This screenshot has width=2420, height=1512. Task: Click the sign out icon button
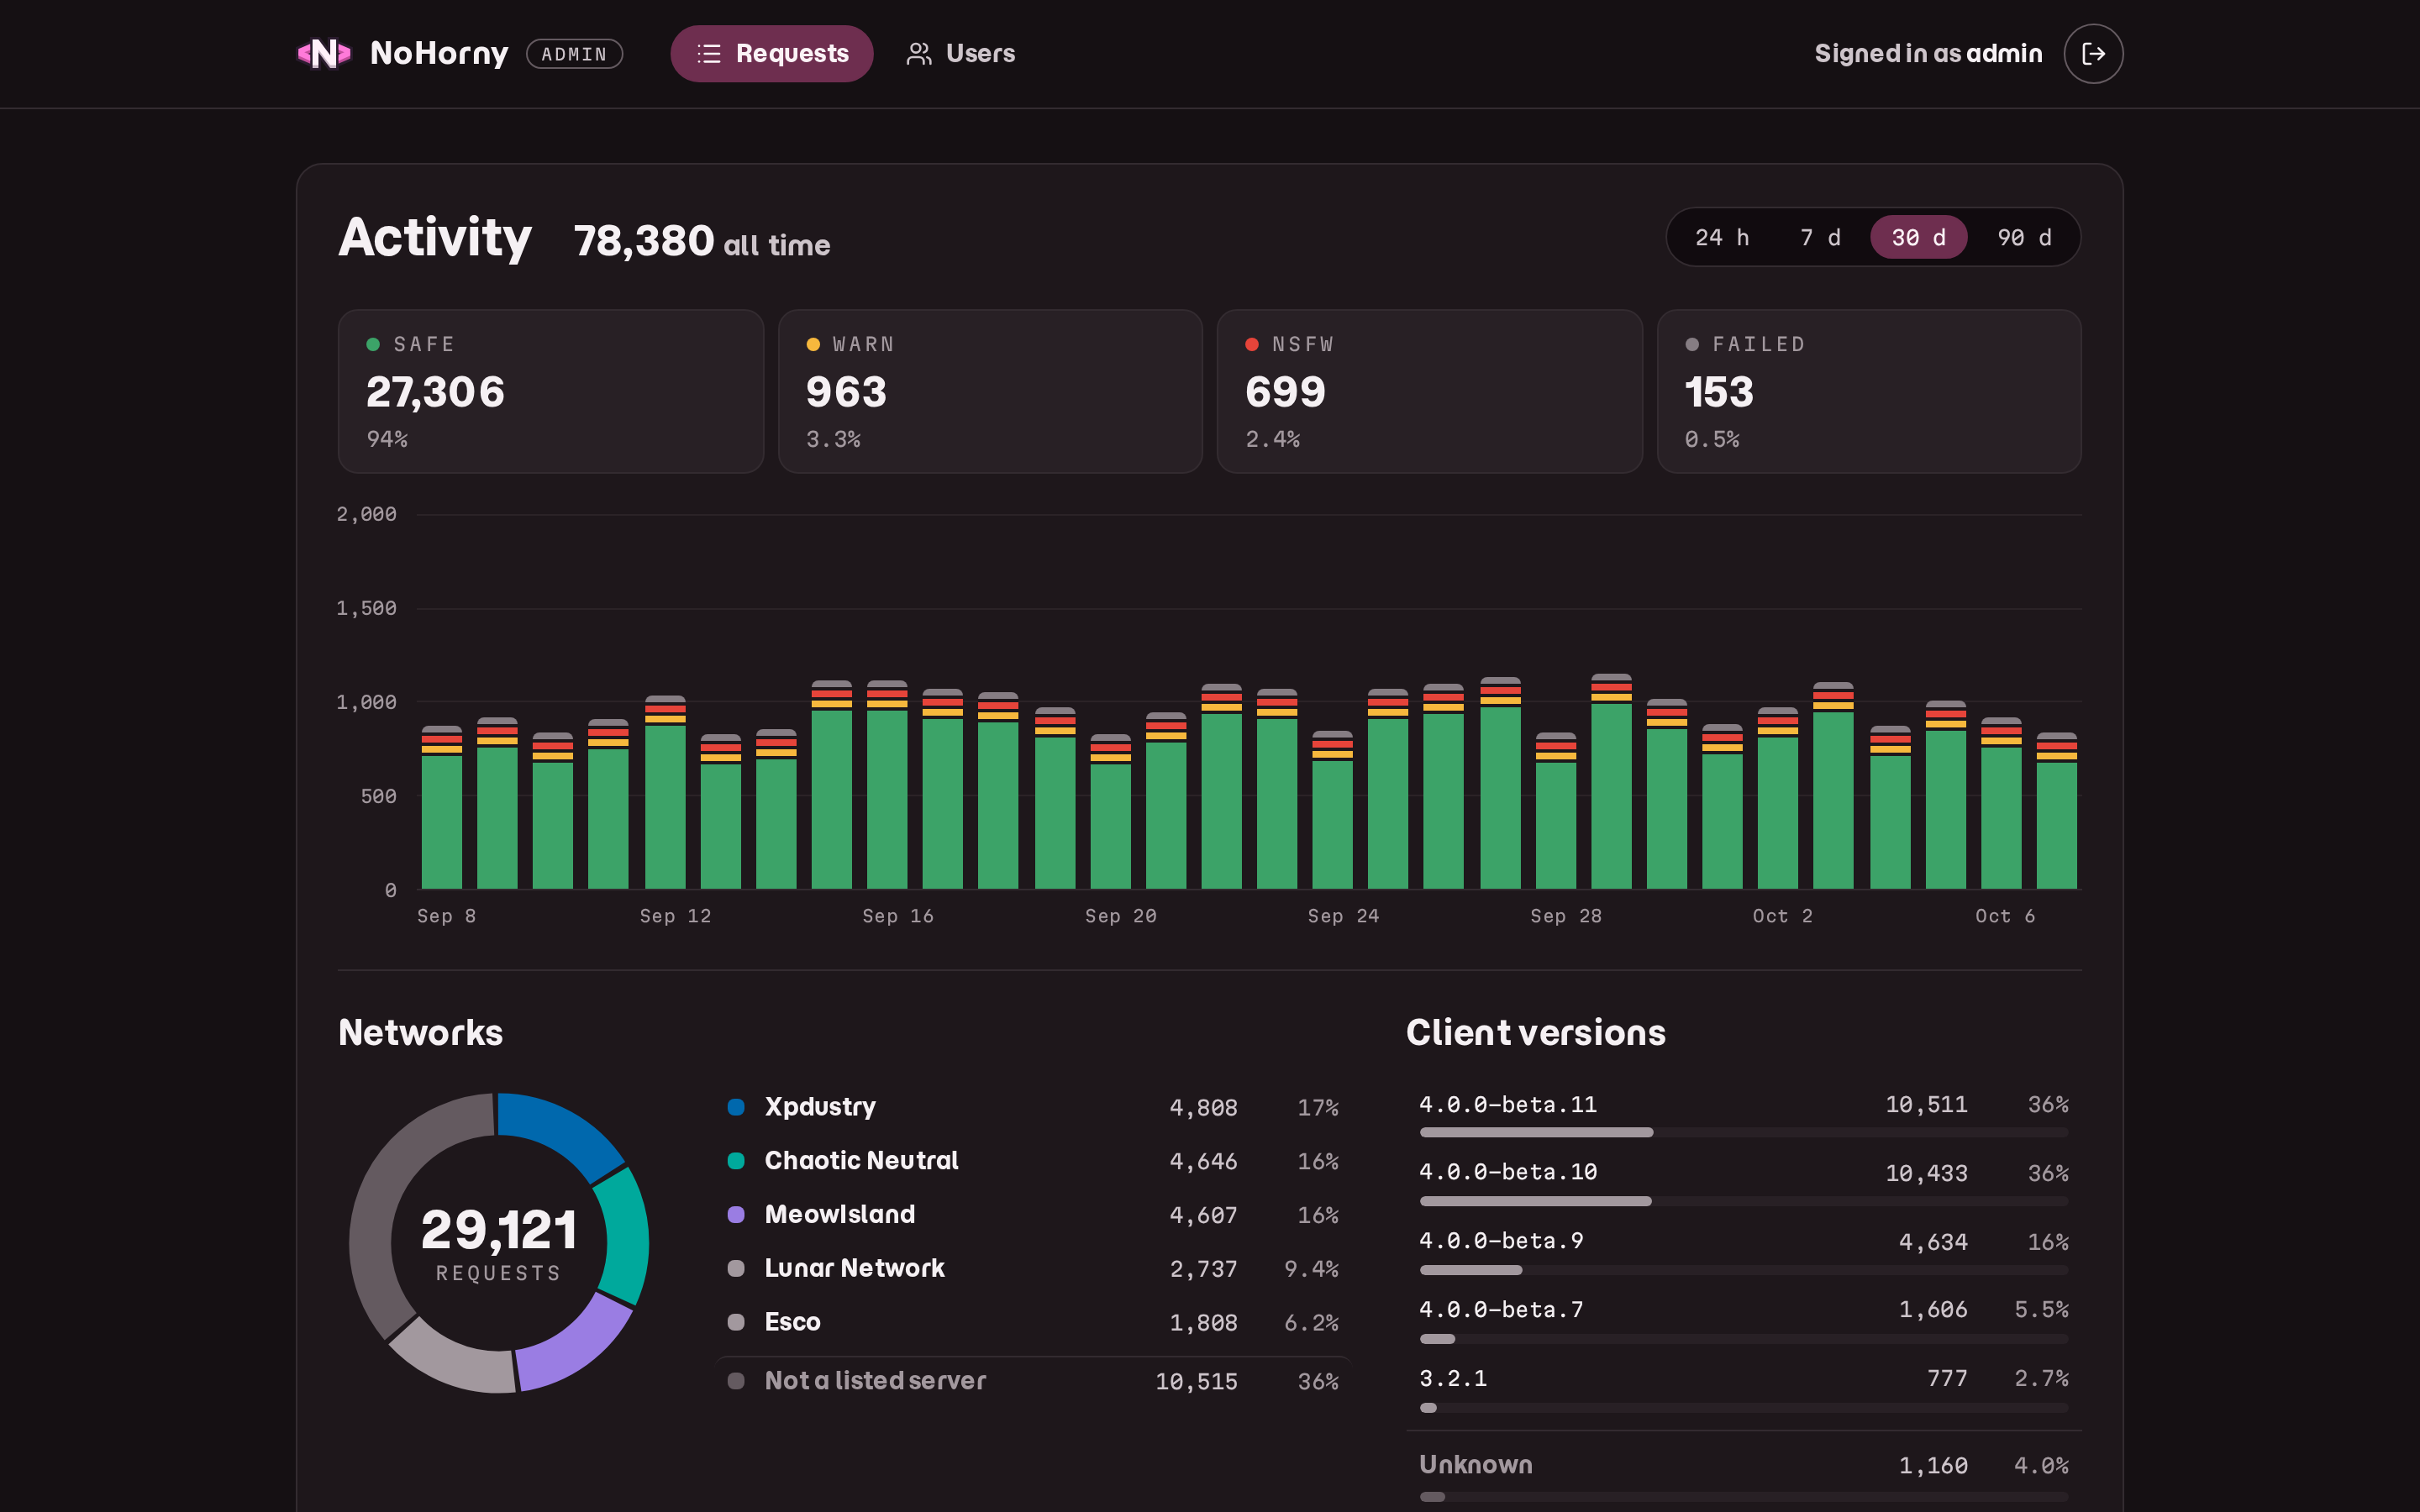2093,54
